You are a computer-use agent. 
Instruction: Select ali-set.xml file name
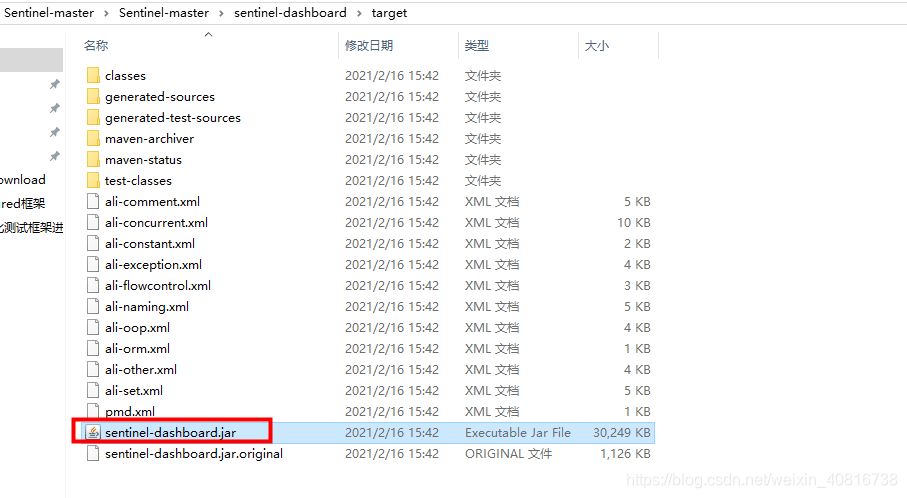pos(134,390)
